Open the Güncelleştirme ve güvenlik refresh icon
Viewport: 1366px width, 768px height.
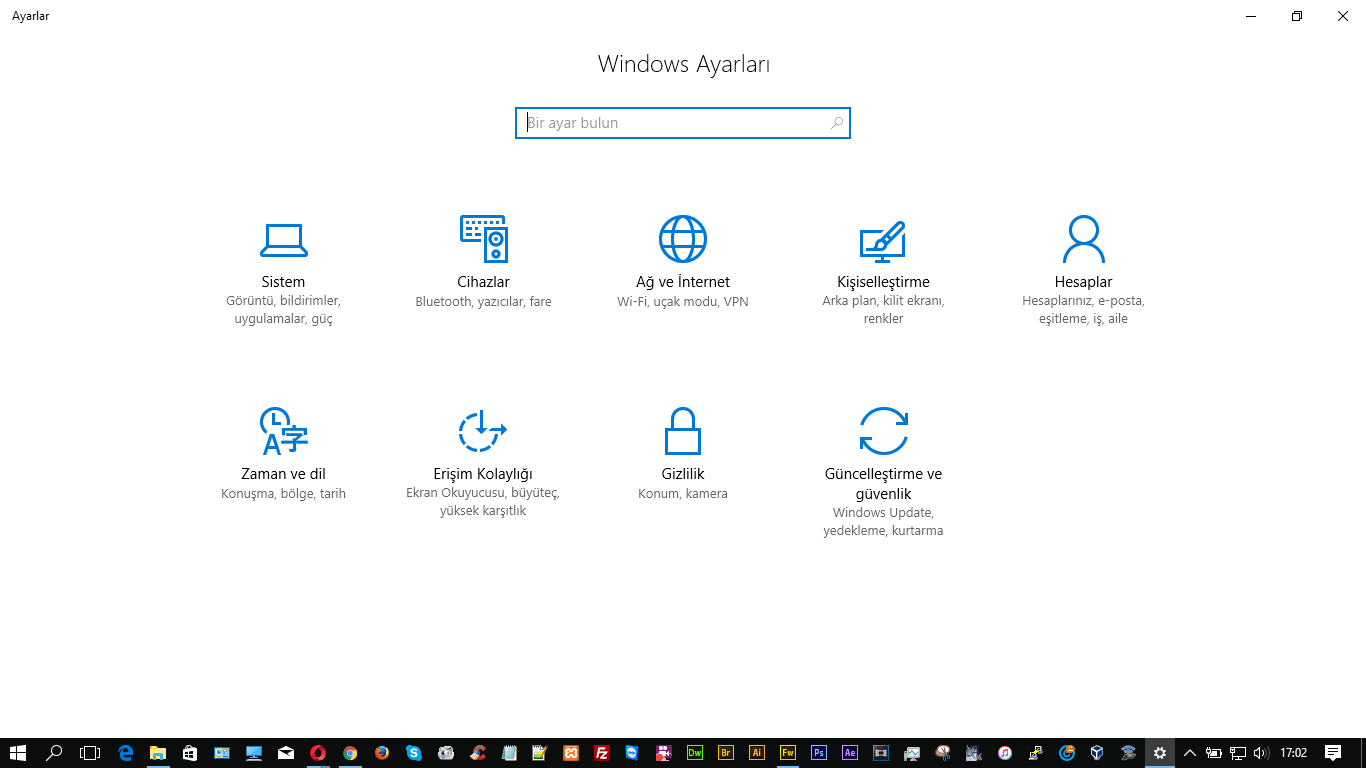tap(883, 431)
